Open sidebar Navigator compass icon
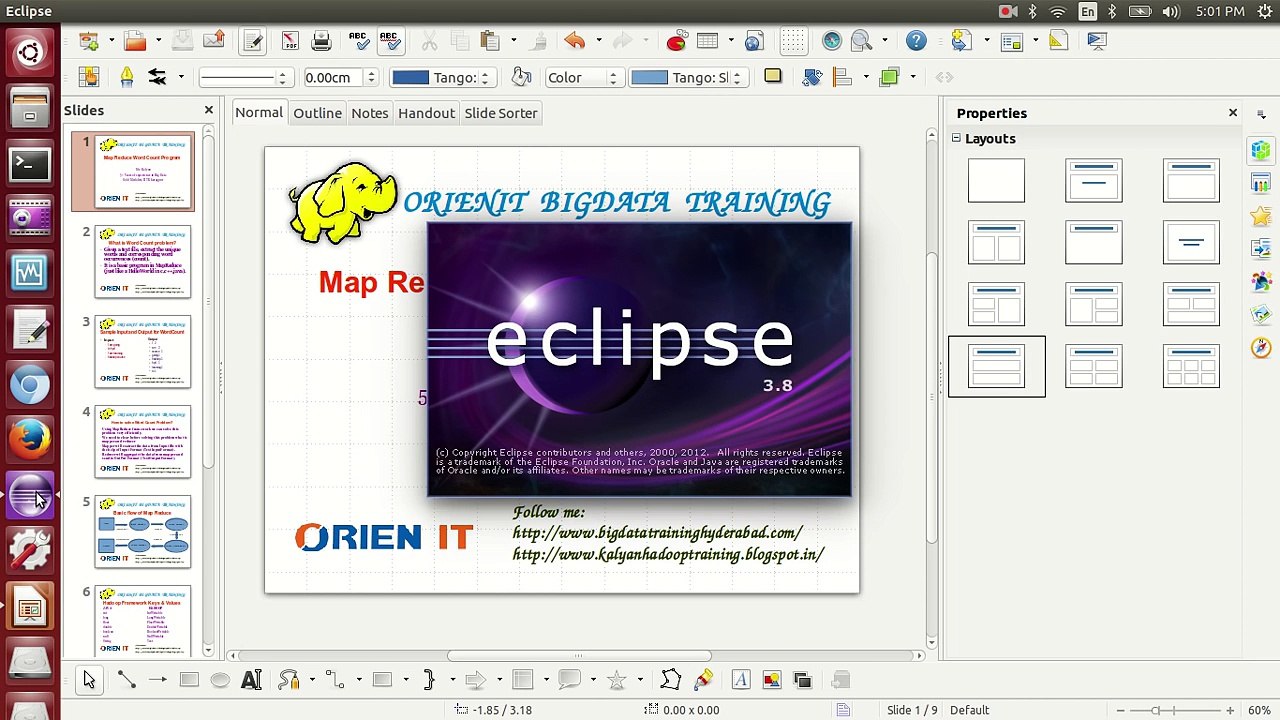 point(1260,347)
